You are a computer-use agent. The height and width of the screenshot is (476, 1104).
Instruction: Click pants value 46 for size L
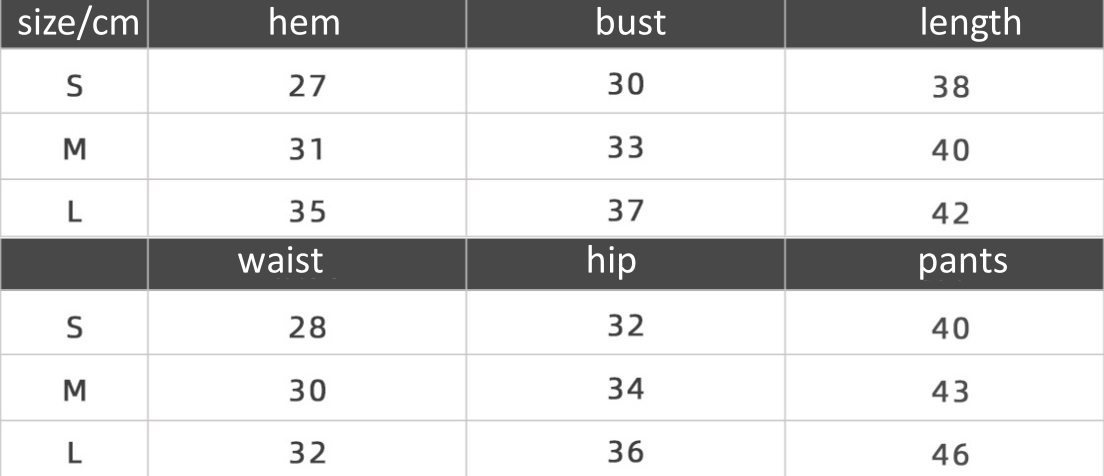(x=949, y=455)
